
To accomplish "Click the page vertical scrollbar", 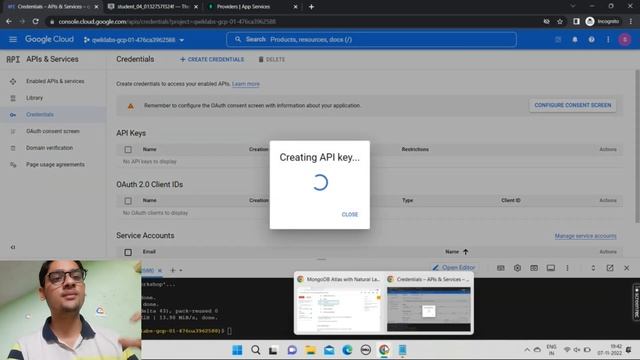I will coord(637,146).
